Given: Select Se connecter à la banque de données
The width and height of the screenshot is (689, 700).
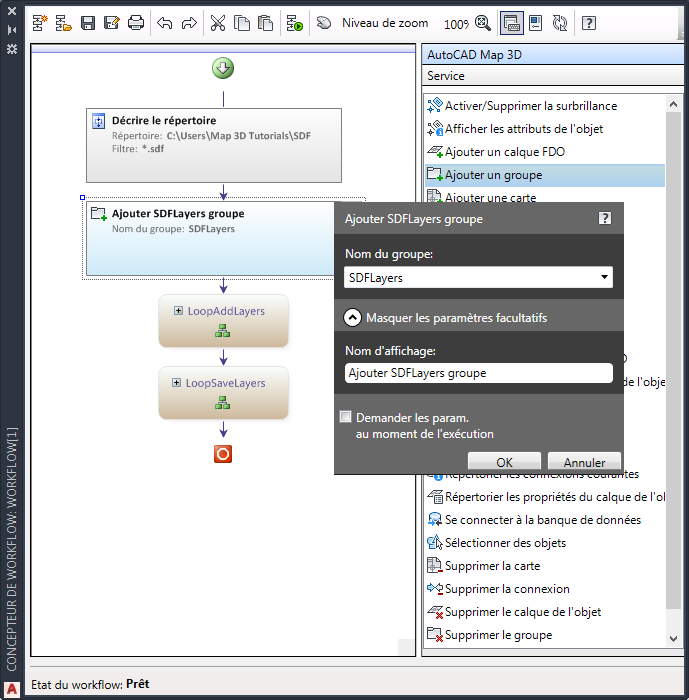Looking at the screenshot, I should (x=545, y=520).
